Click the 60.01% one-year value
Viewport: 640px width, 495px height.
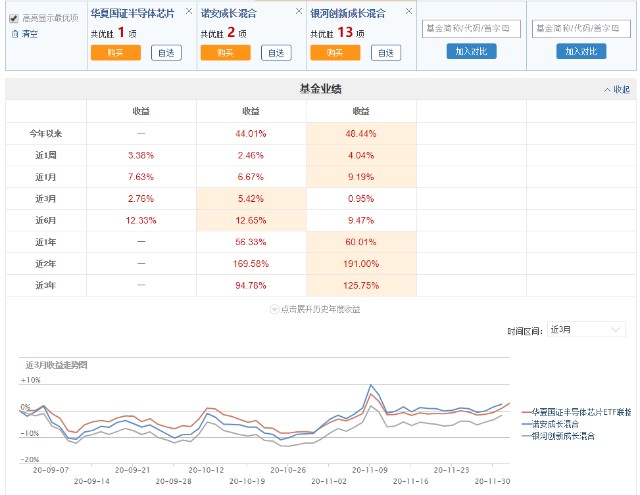(361, 242)
